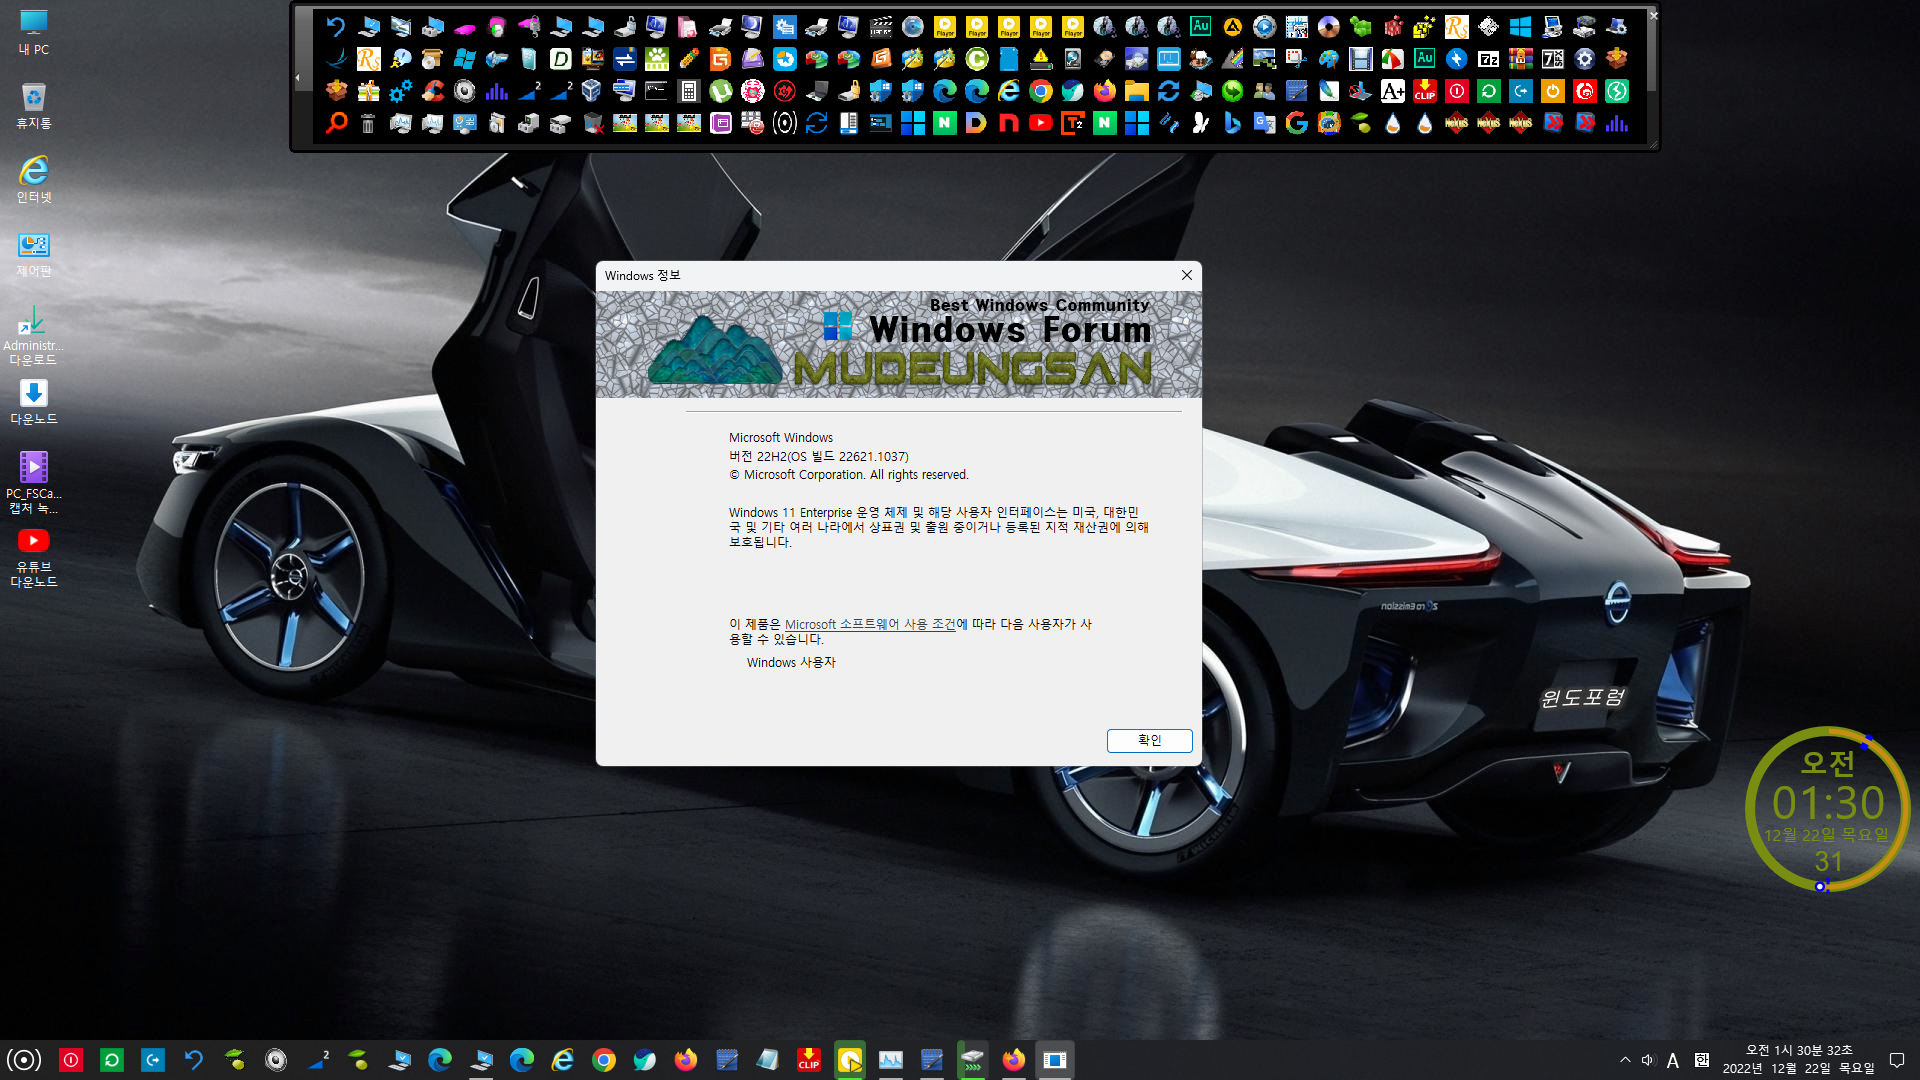The height and width of the screenshot is (1080, 1920).
Task: Open Internet Explorer on the taskbar
Action: click(x=563, y=1060)
